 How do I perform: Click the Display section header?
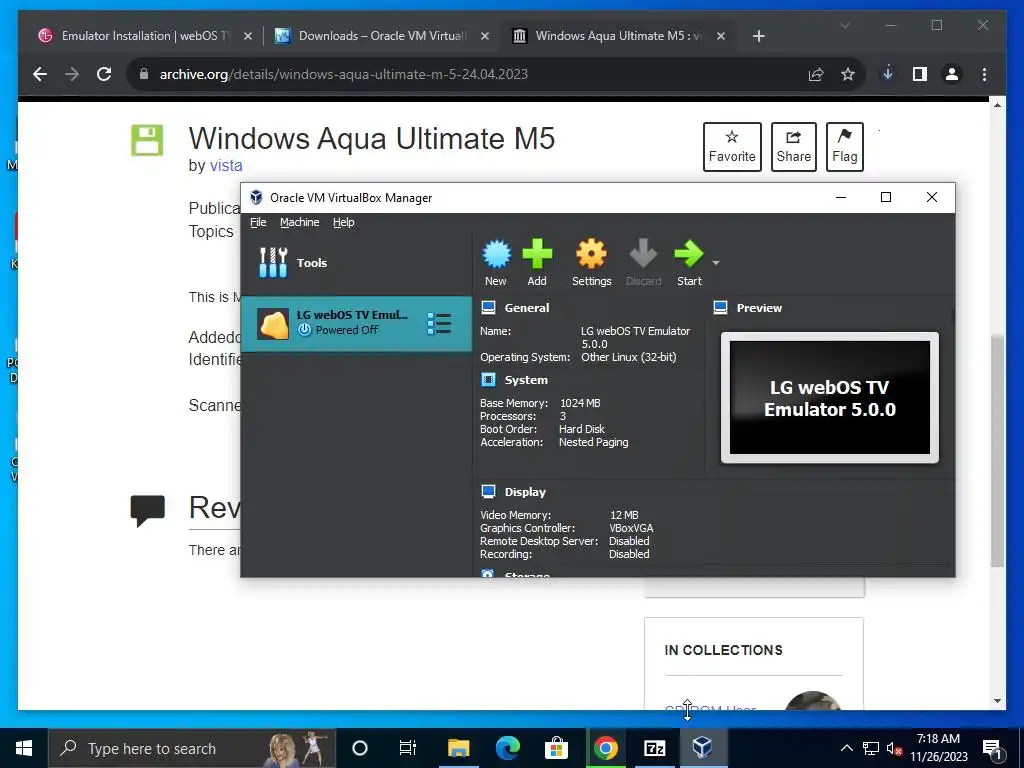pos(525,492)
